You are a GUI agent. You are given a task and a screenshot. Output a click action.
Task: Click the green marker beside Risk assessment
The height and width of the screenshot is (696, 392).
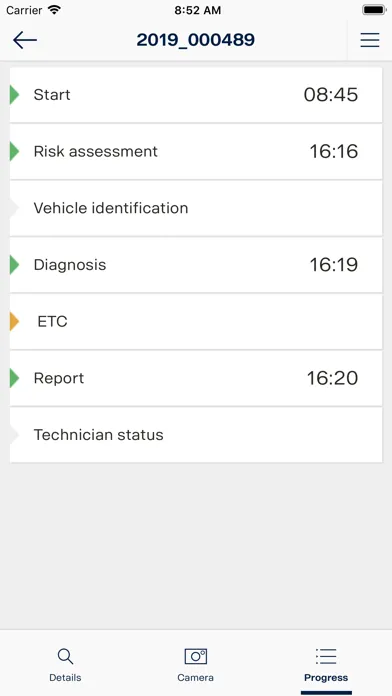click(x=14, y=151)
